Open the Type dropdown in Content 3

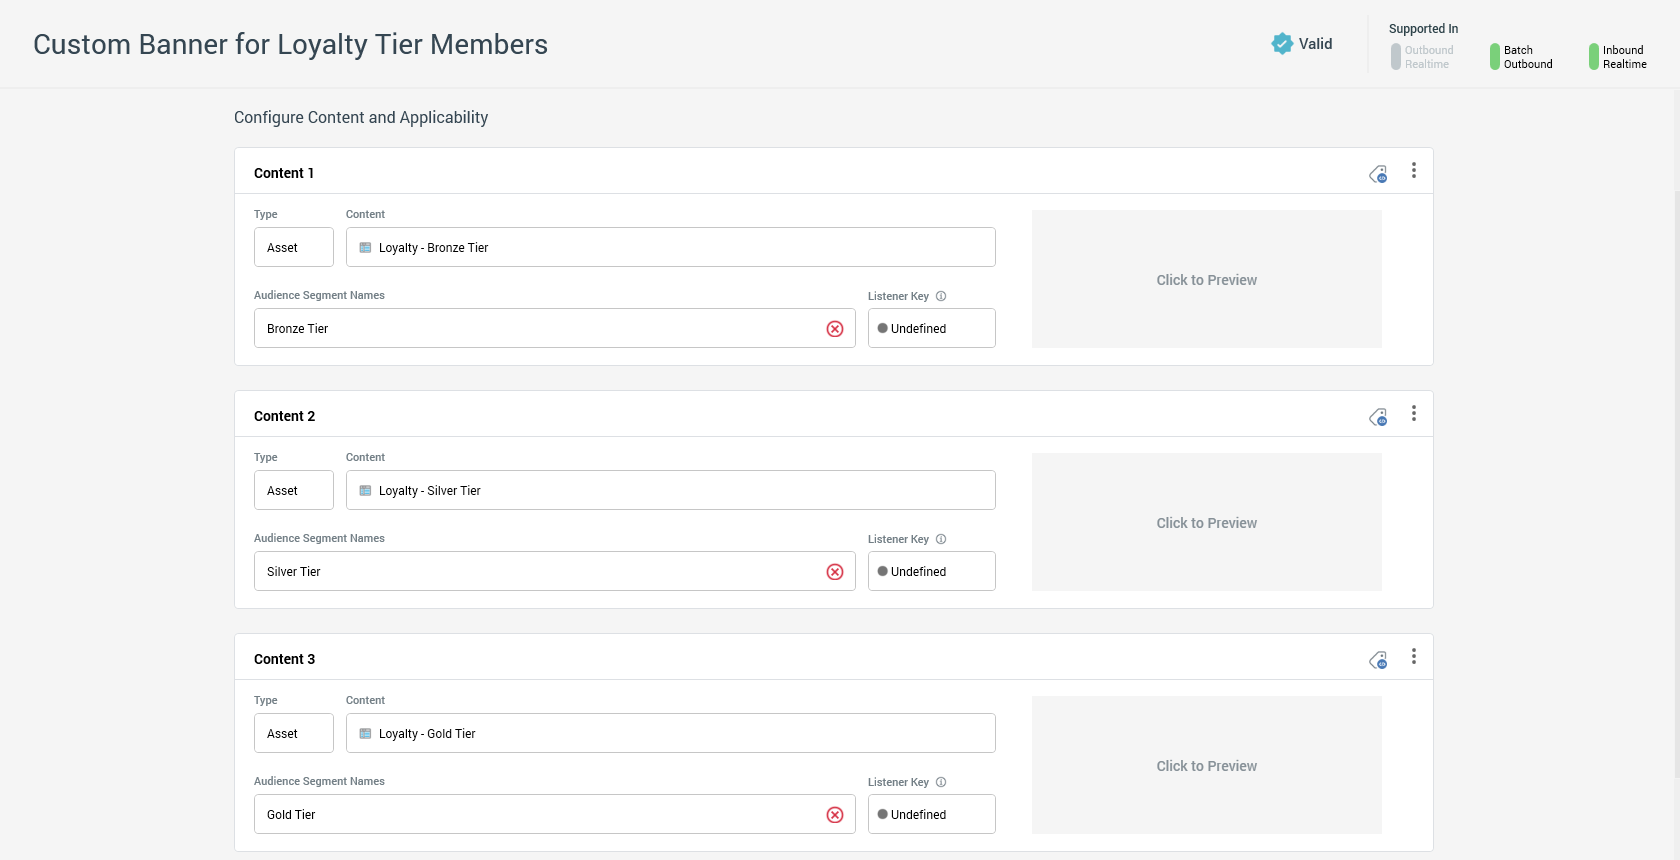pyautogui.click(x=293, y=734)
